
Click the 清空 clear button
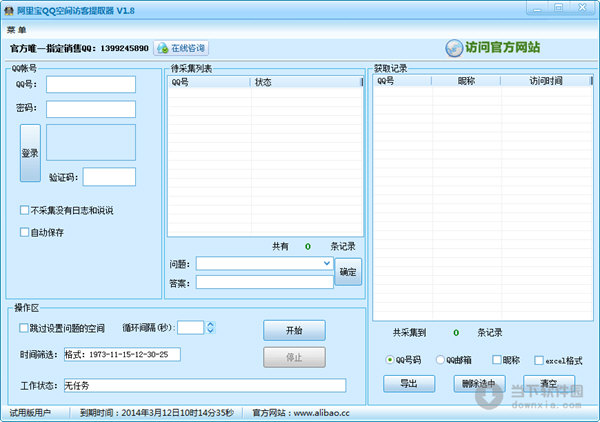(547, 383)
